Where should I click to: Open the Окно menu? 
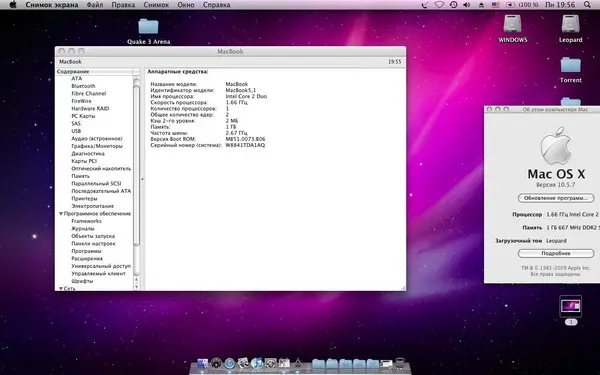click(x=186, y=5)
